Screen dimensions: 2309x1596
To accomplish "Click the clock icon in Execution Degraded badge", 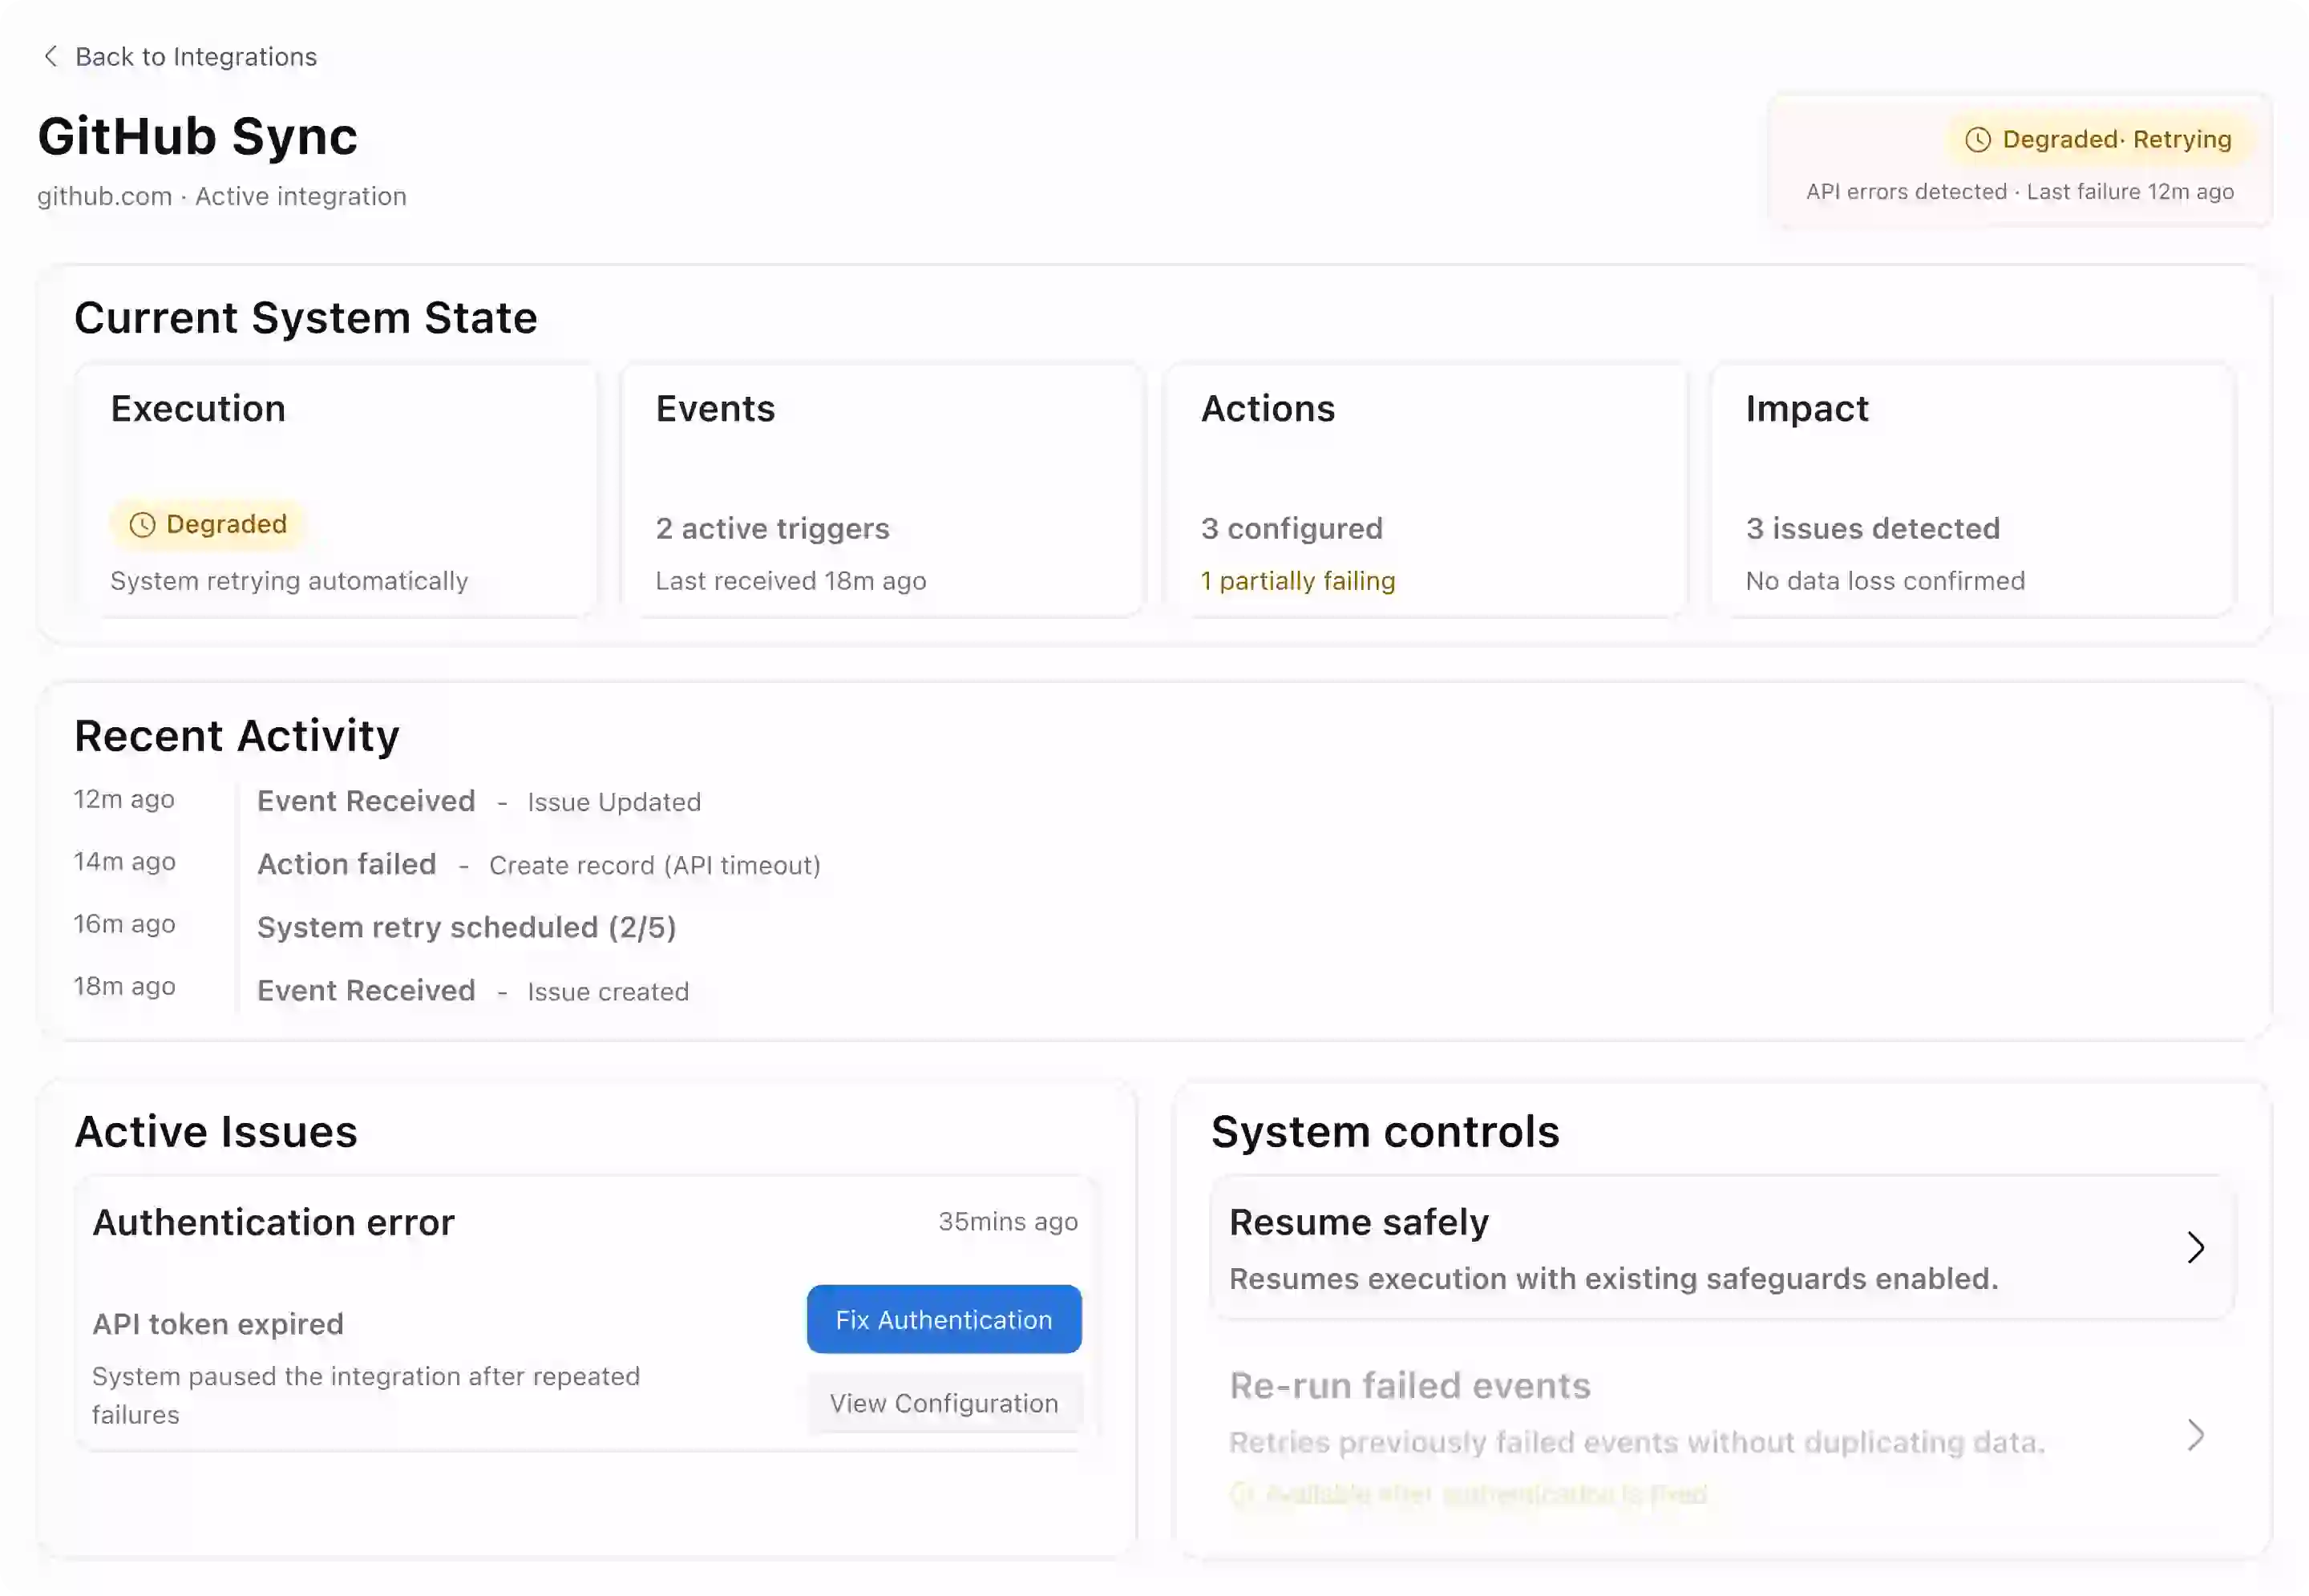I will (142, 525).
